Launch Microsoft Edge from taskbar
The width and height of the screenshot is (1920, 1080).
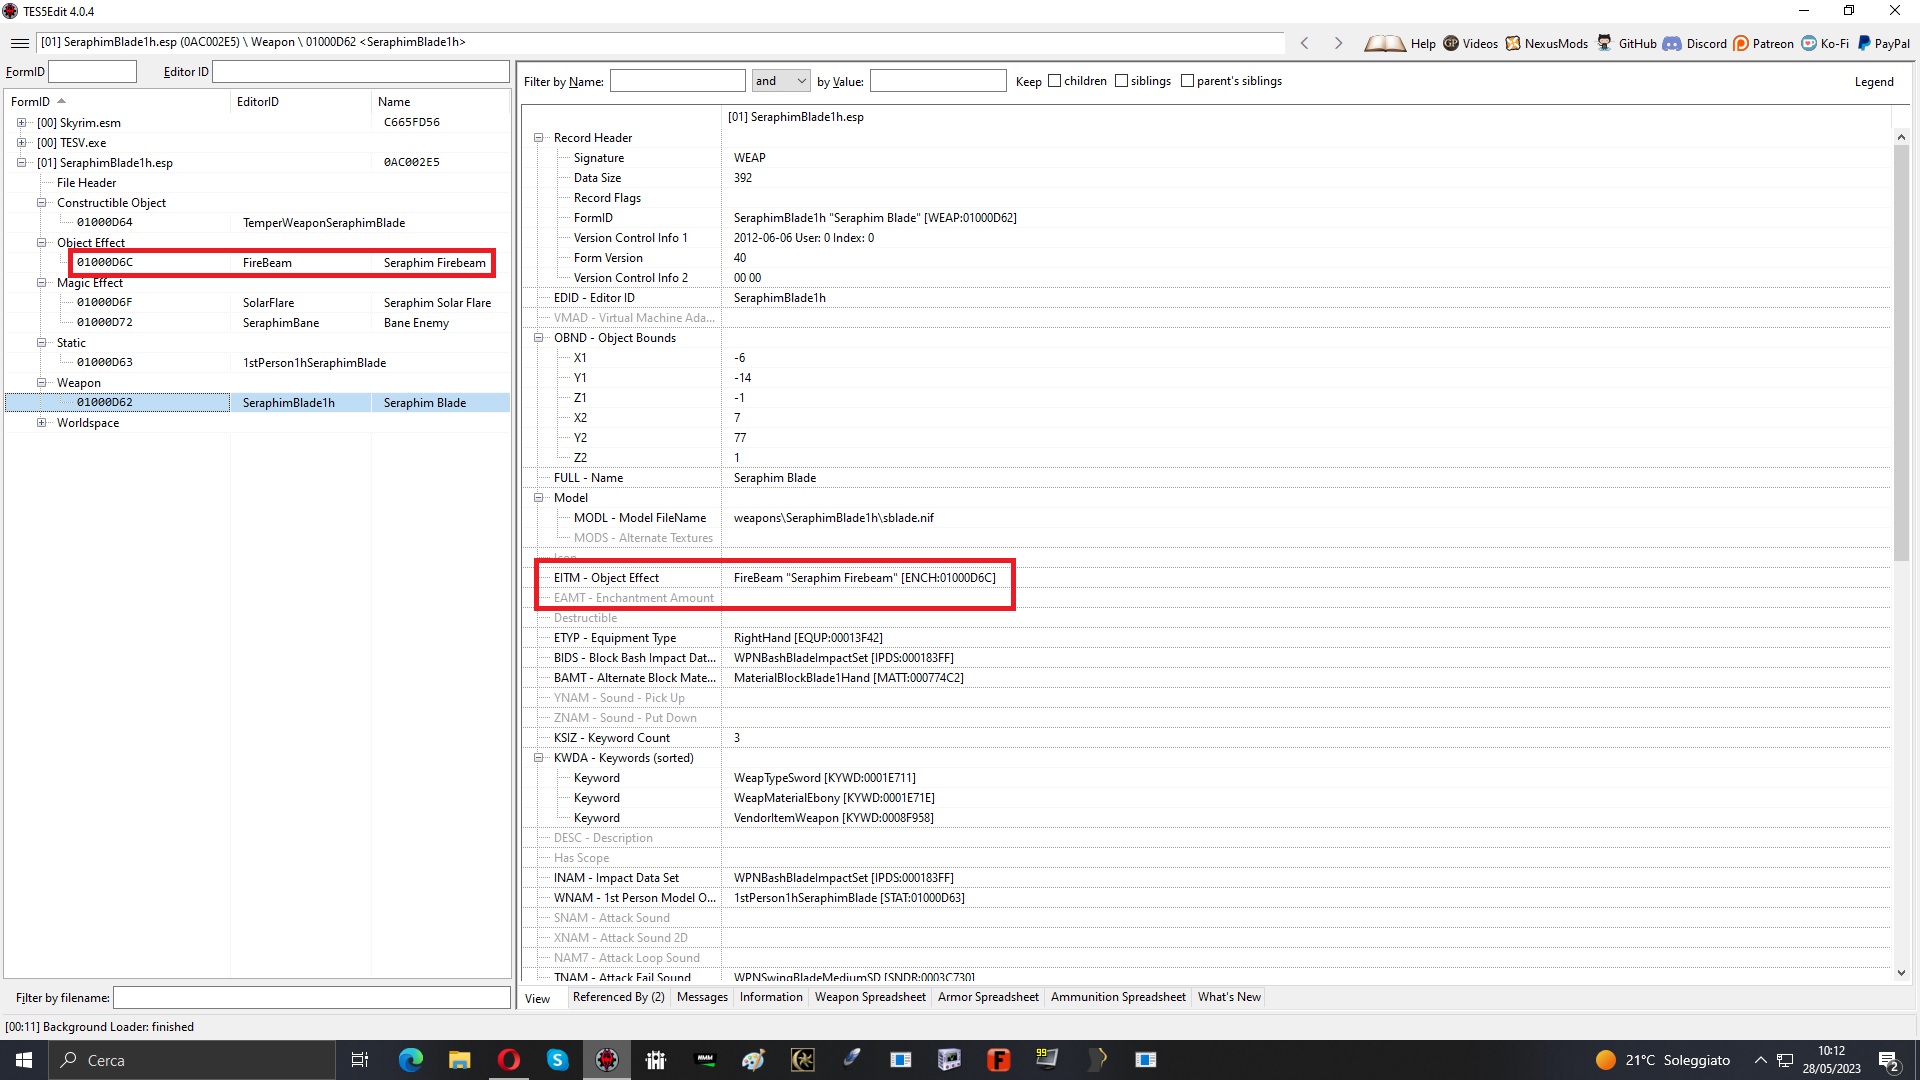click(x=410, y=1060)
